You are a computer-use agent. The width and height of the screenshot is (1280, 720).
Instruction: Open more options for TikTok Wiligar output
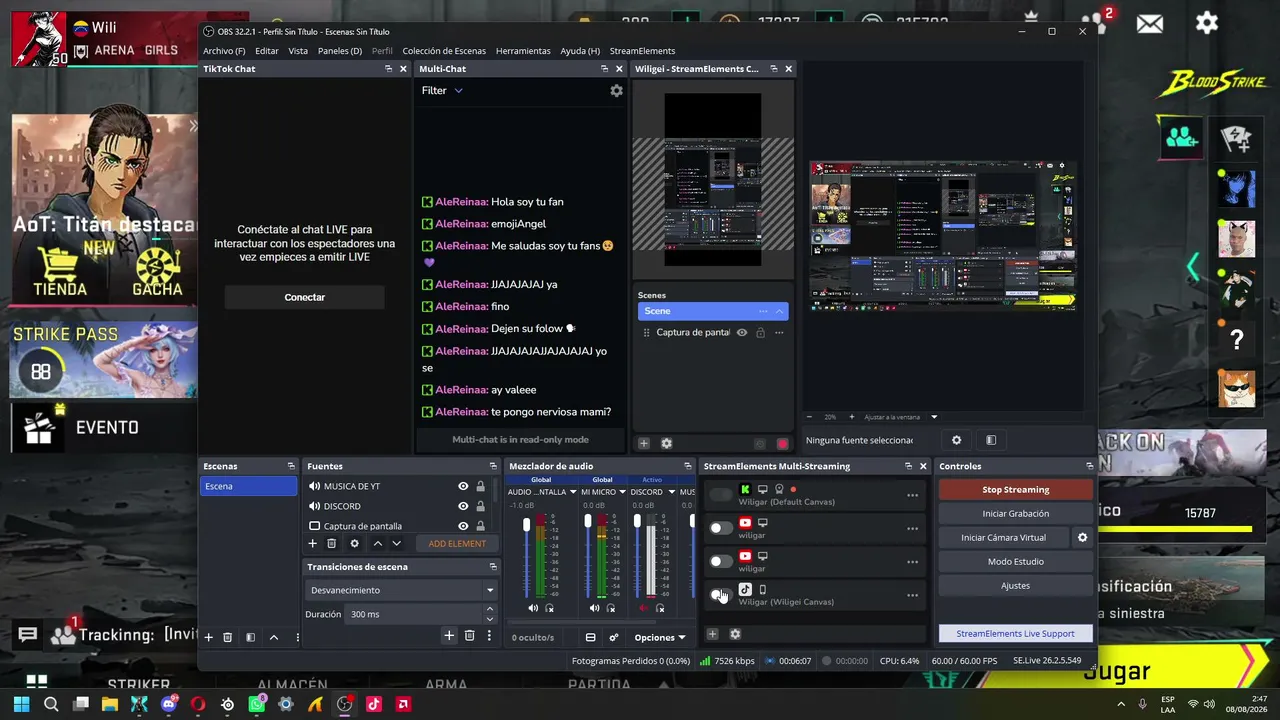912,596
